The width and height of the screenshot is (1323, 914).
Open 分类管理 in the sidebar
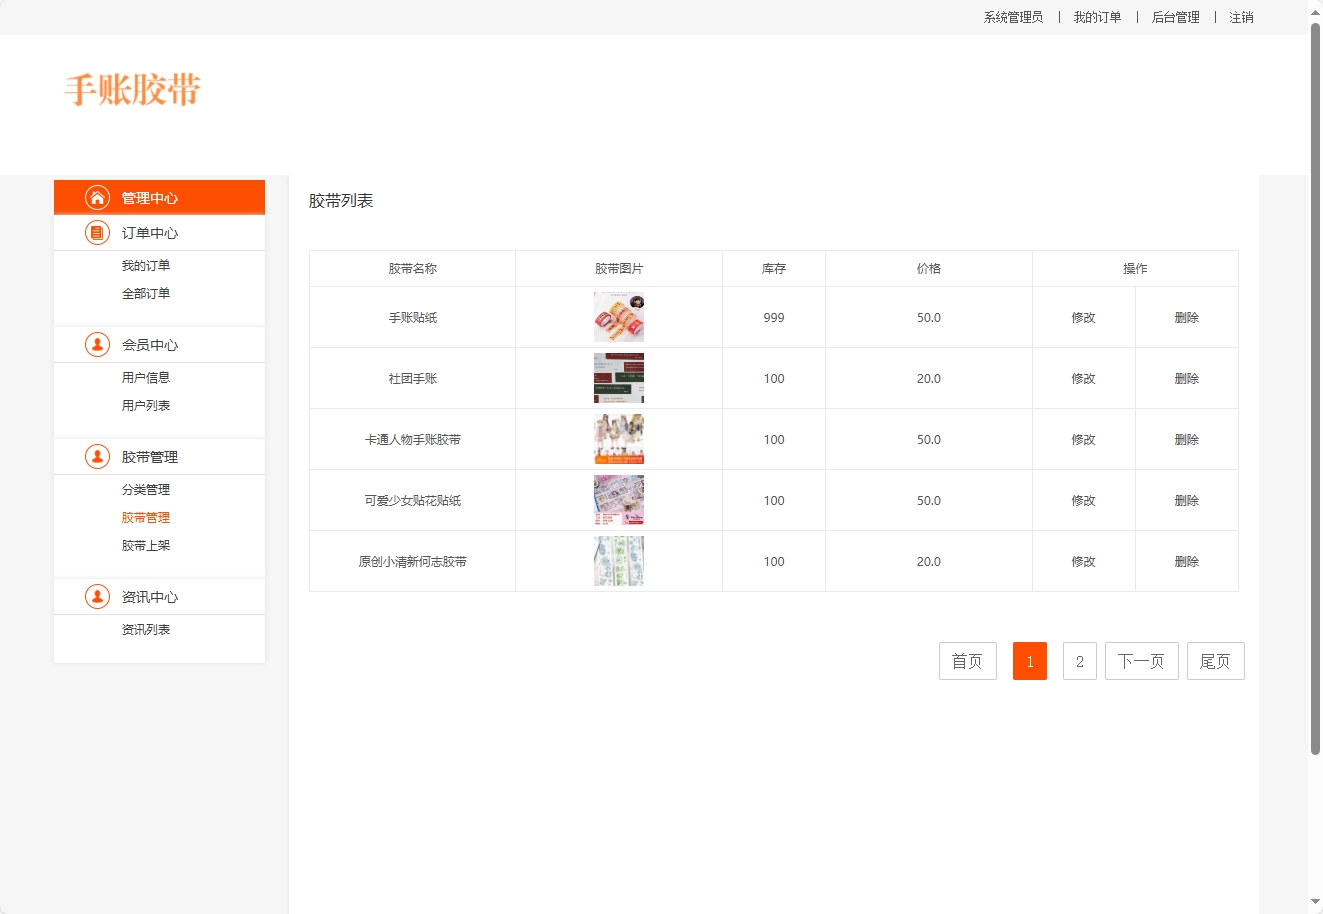[145, 490]
